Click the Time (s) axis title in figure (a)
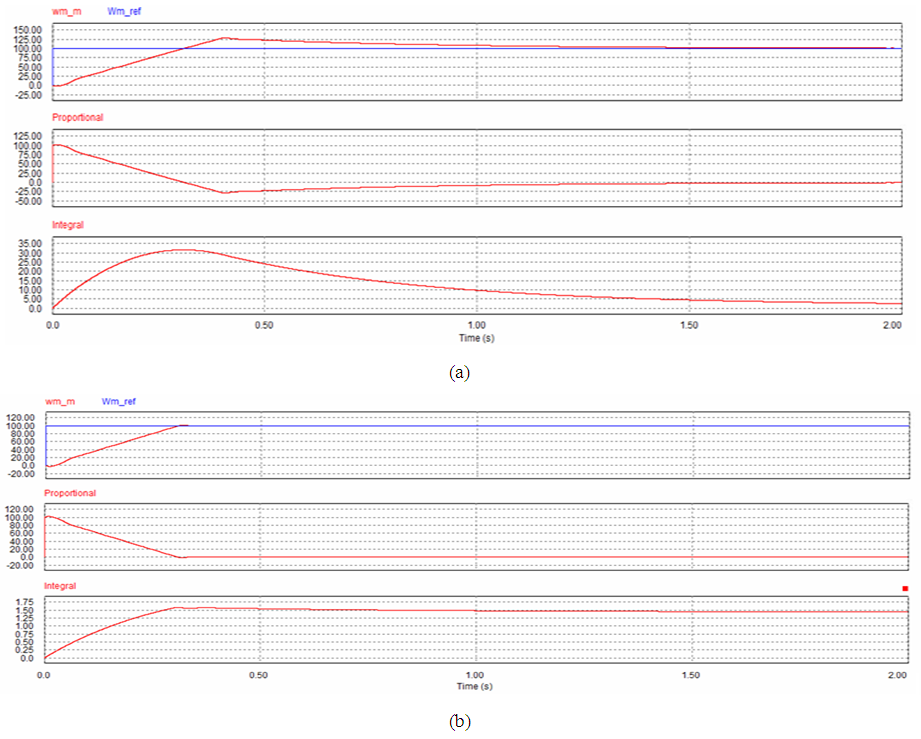Image resolution: width=921 pixels, height=739 pixels. click(477, 338)
